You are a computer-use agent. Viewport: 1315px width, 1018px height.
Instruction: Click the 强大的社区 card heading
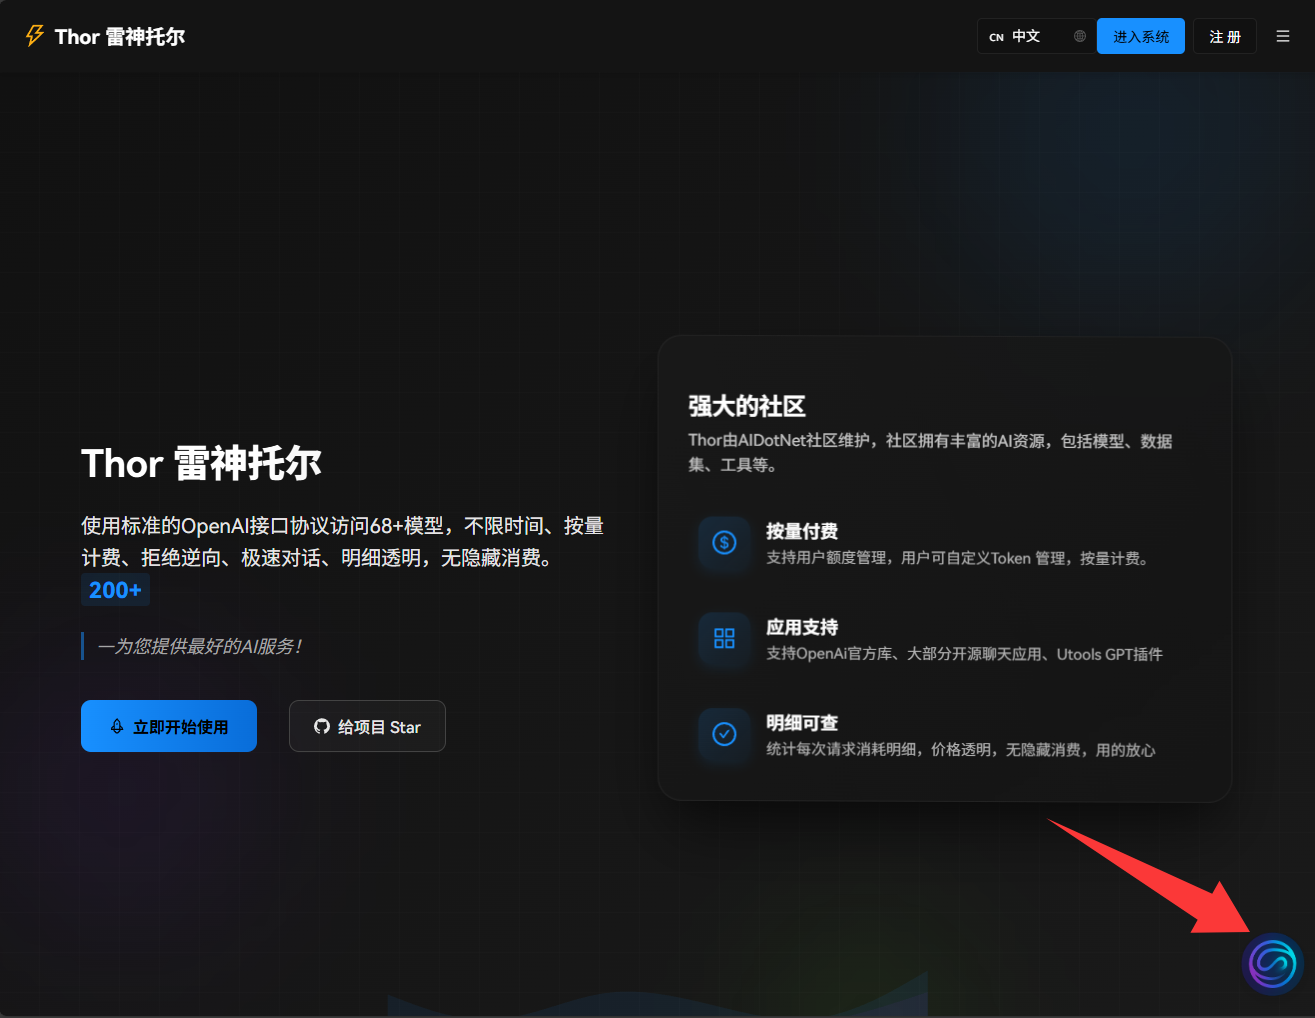click(747, 406)
